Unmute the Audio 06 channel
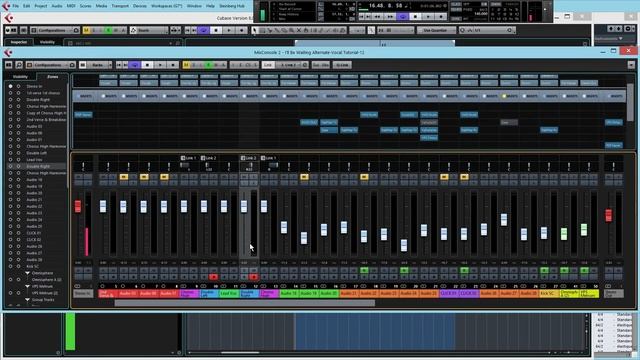The height and width of the screenshot is (360, 640). point(144,177)
